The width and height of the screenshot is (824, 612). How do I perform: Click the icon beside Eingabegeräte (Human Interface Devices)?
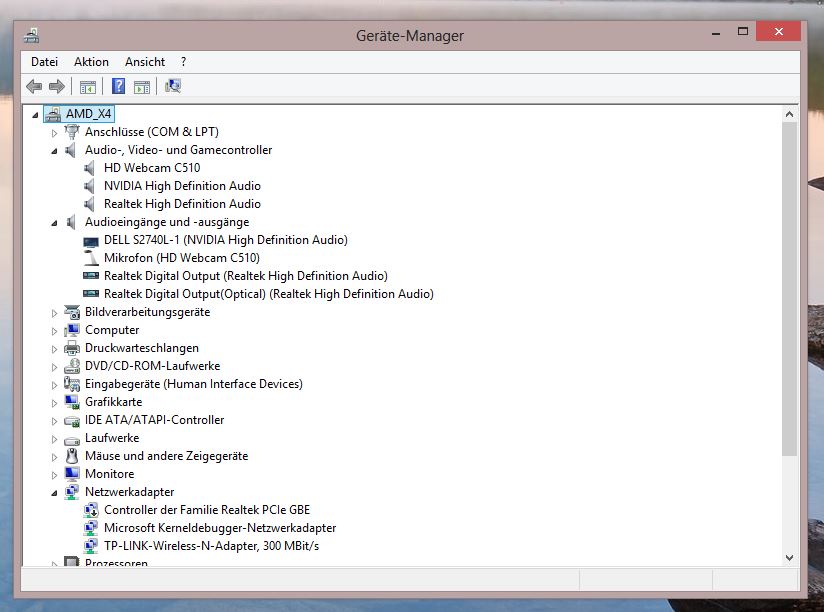72,384
